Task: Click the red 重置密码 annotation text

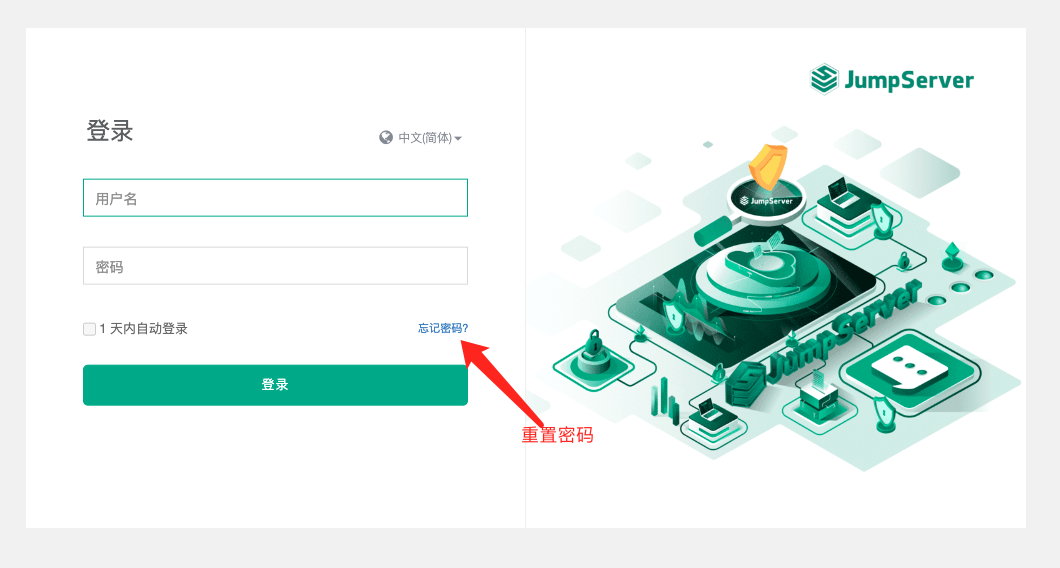Action: pos(557,435)
